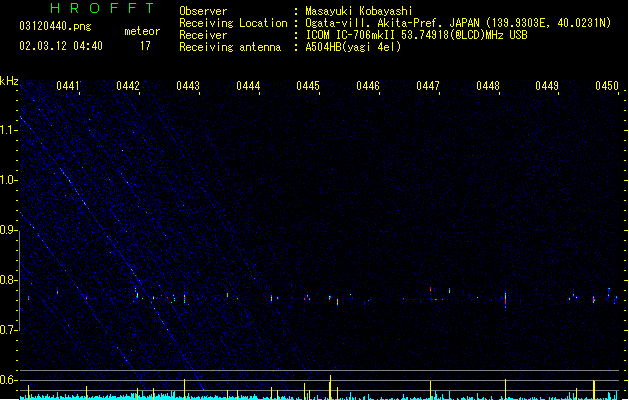
Task: Click the 0448 time marker
Action: 488,86
